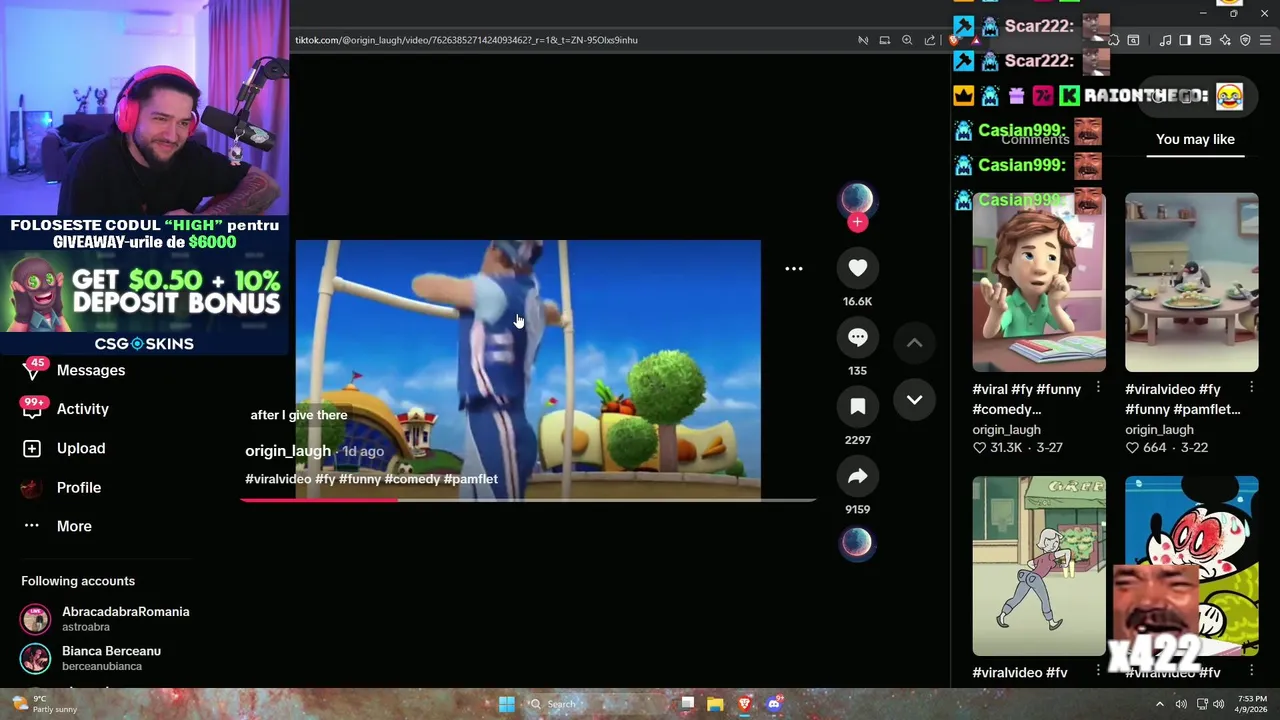Bookmark the video via the 2297 favorites icon
The width and height of the screenshot is (1280, 720).
tap(857, 407)
